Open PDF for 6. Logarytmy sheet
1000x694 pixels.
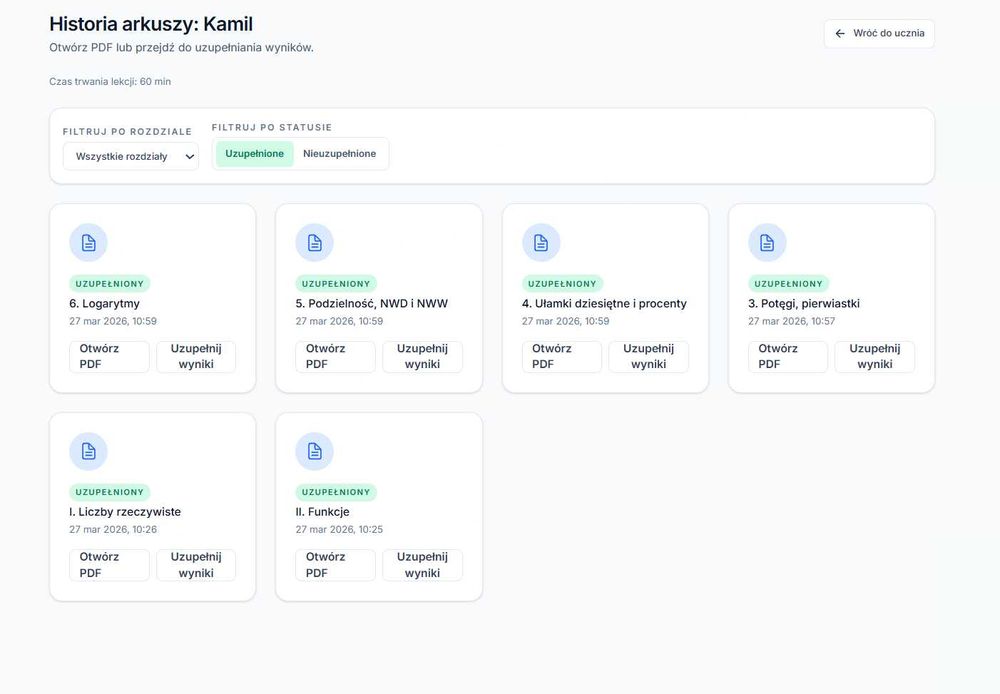109,357
